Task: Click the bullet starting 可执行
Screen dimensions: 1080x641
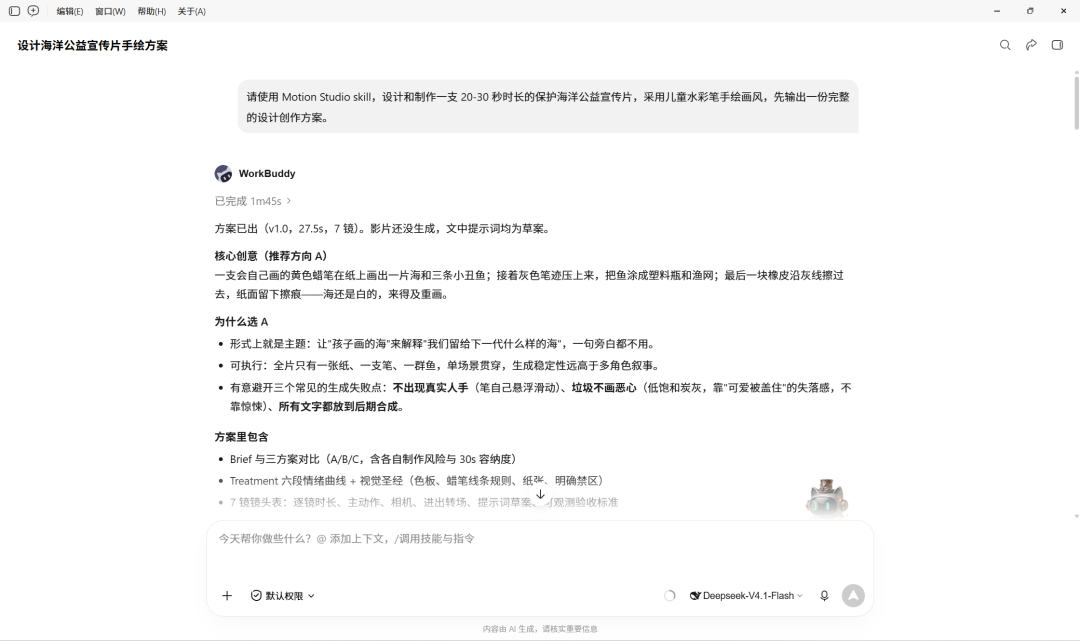Action: click(x=446, y=366)
